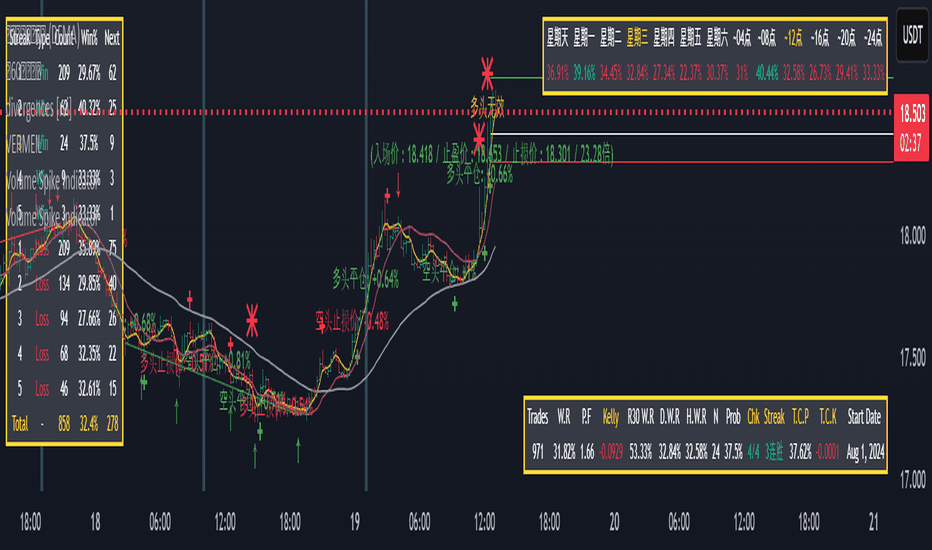Click the 1.66 profit factor value
This screenshot has height=550, width=932.
click(587, 452)
